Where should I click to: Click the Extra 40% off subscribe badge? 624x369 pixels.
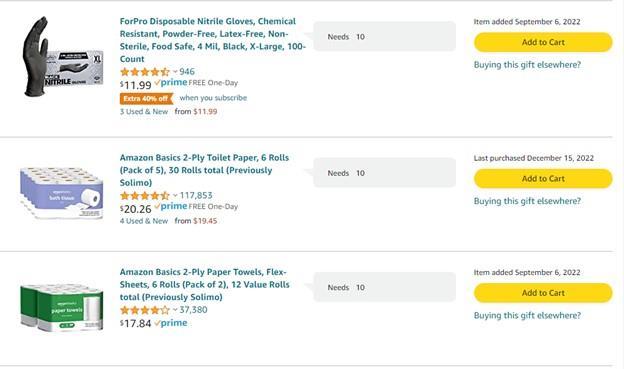coord(146,98)
